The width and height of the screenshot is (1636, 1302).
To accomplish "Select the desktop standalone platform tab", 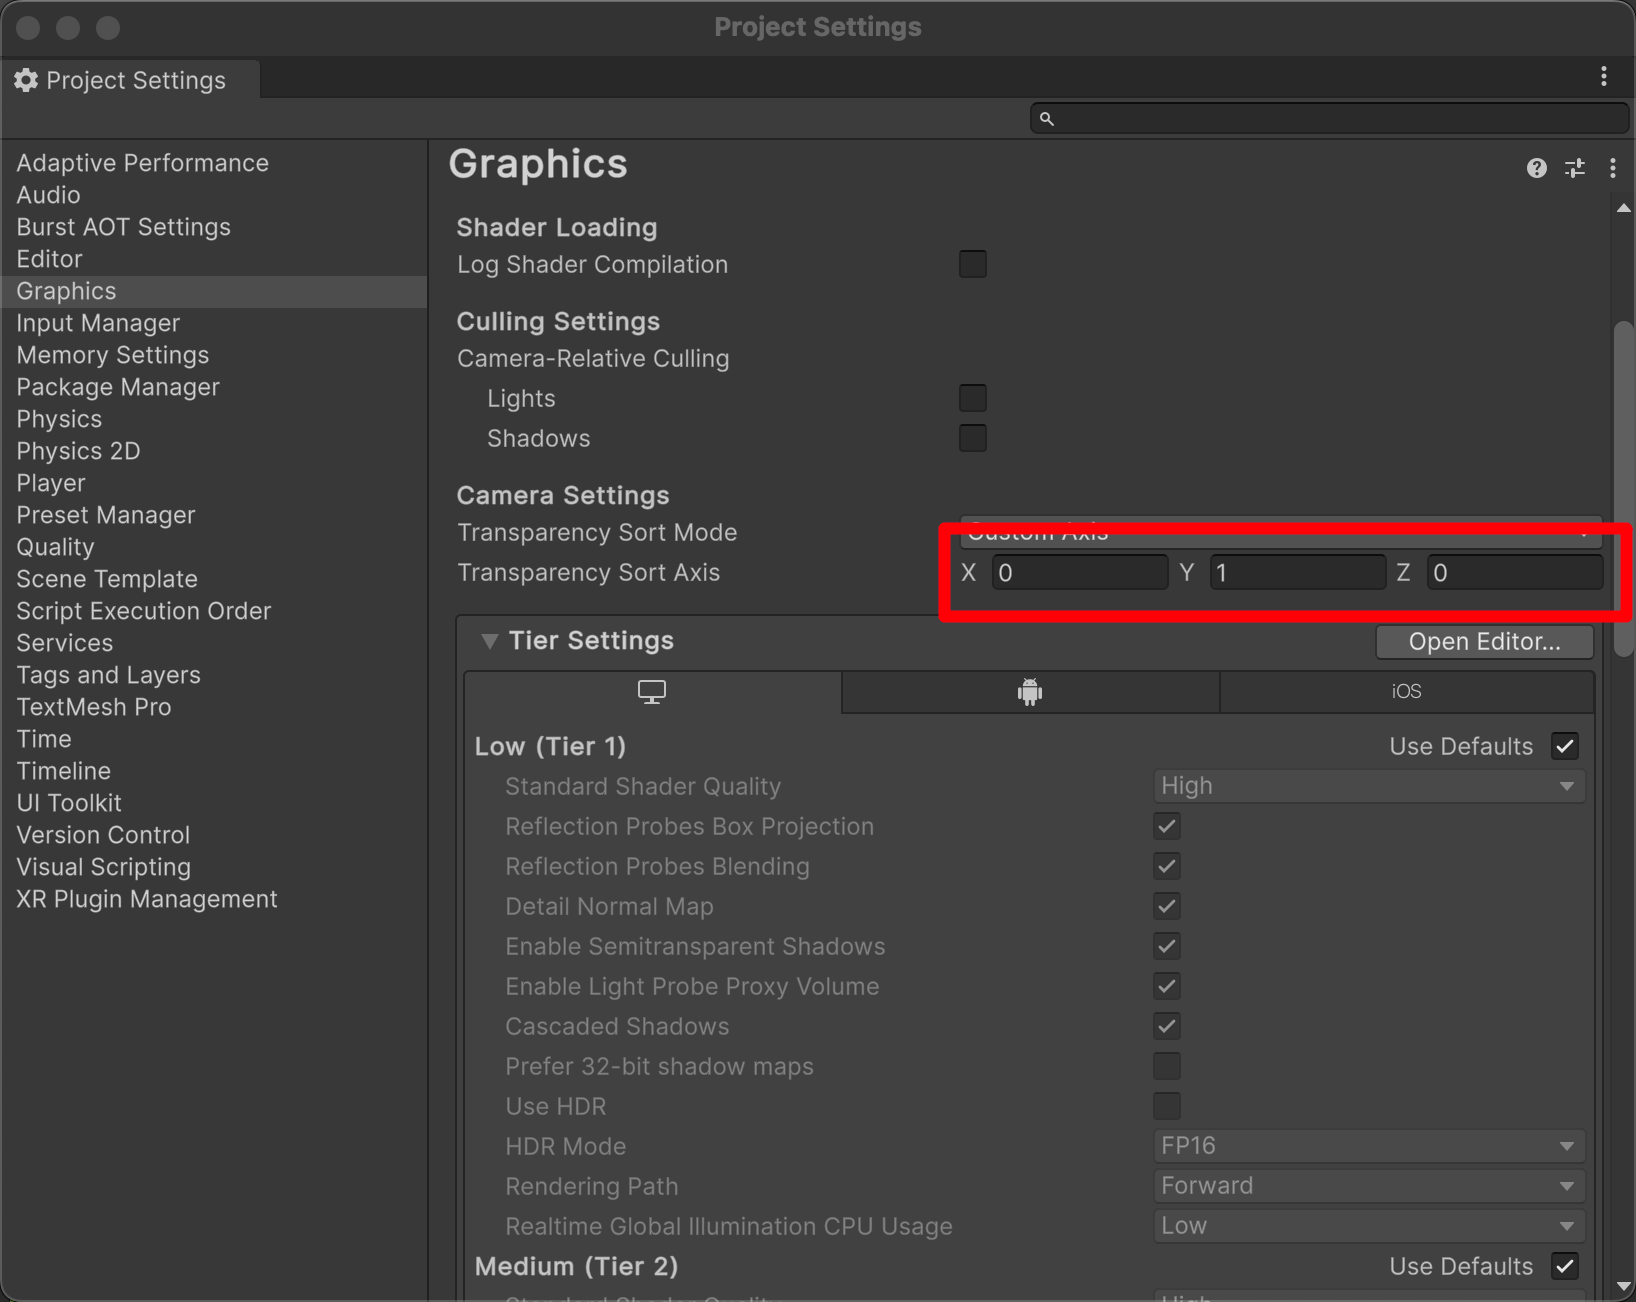I will click(x=652, y=692).
